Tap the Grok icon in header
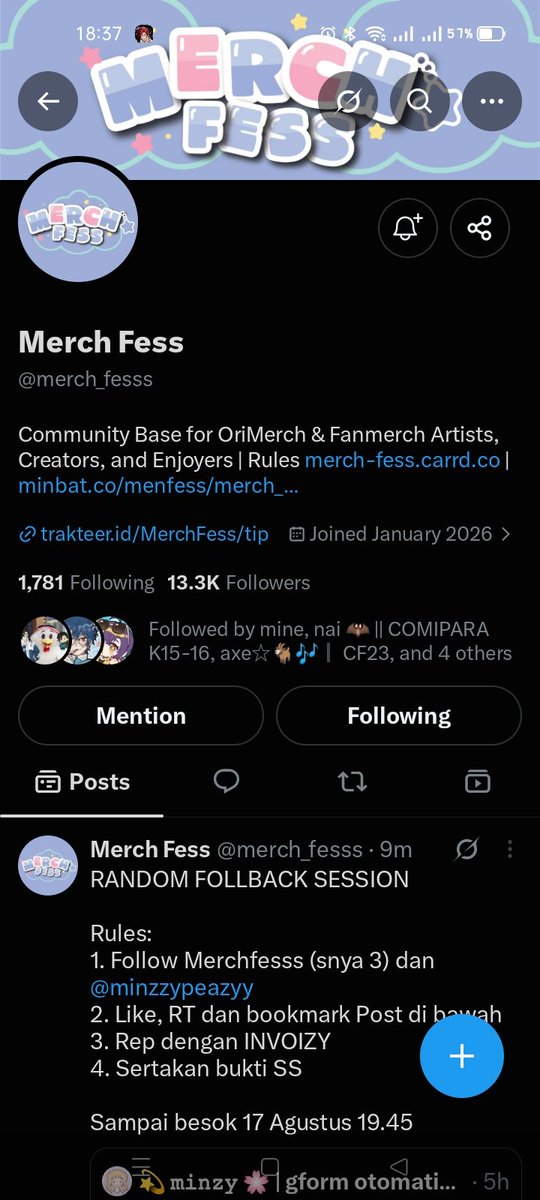 pyautogui.click(x=349, y=101)
